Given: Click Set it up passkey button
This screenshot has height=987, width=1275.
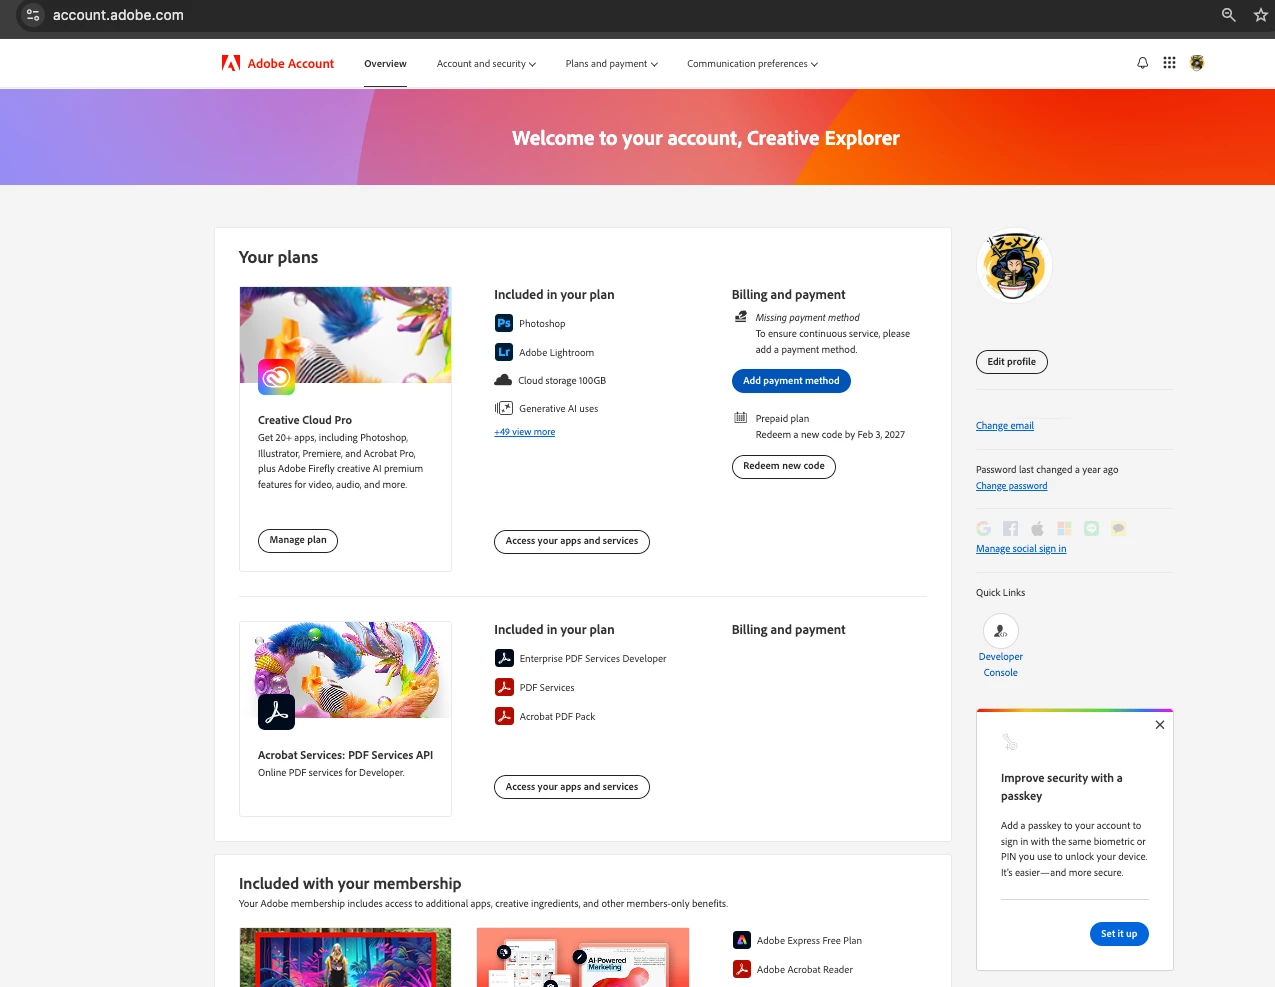Looking at the screenshot, I should (1119, 934).
